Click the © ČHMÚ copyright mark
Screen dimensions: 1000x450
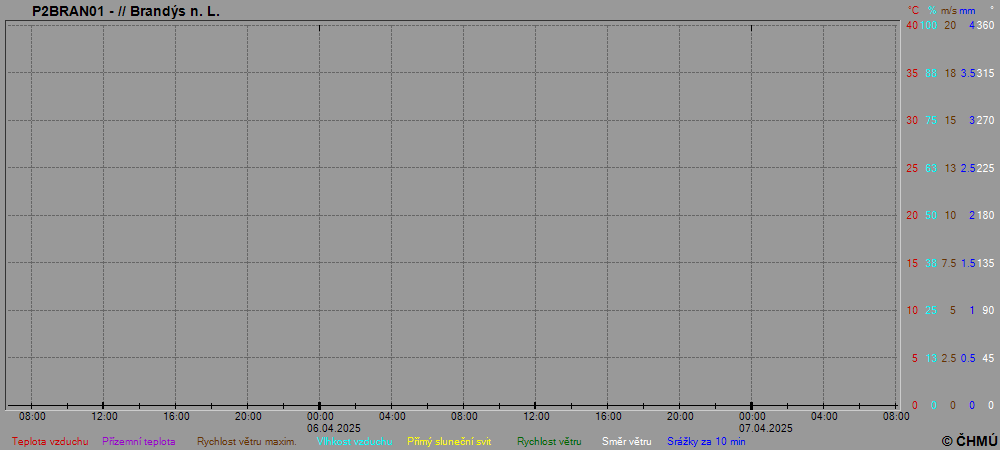click(969, 440)
